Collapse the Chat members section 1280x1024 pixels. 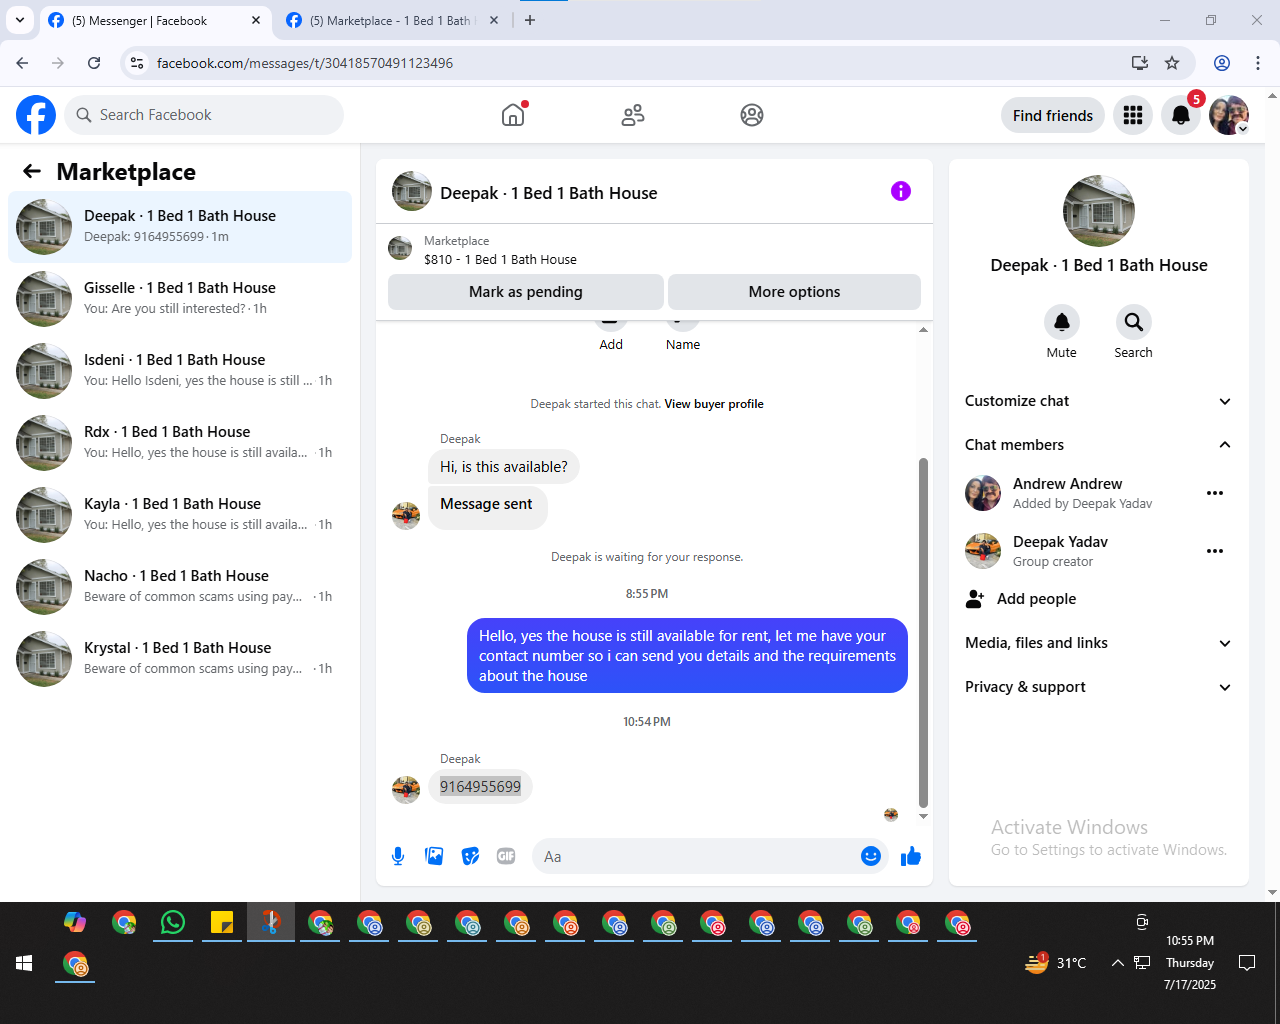tap(1099, 445)
